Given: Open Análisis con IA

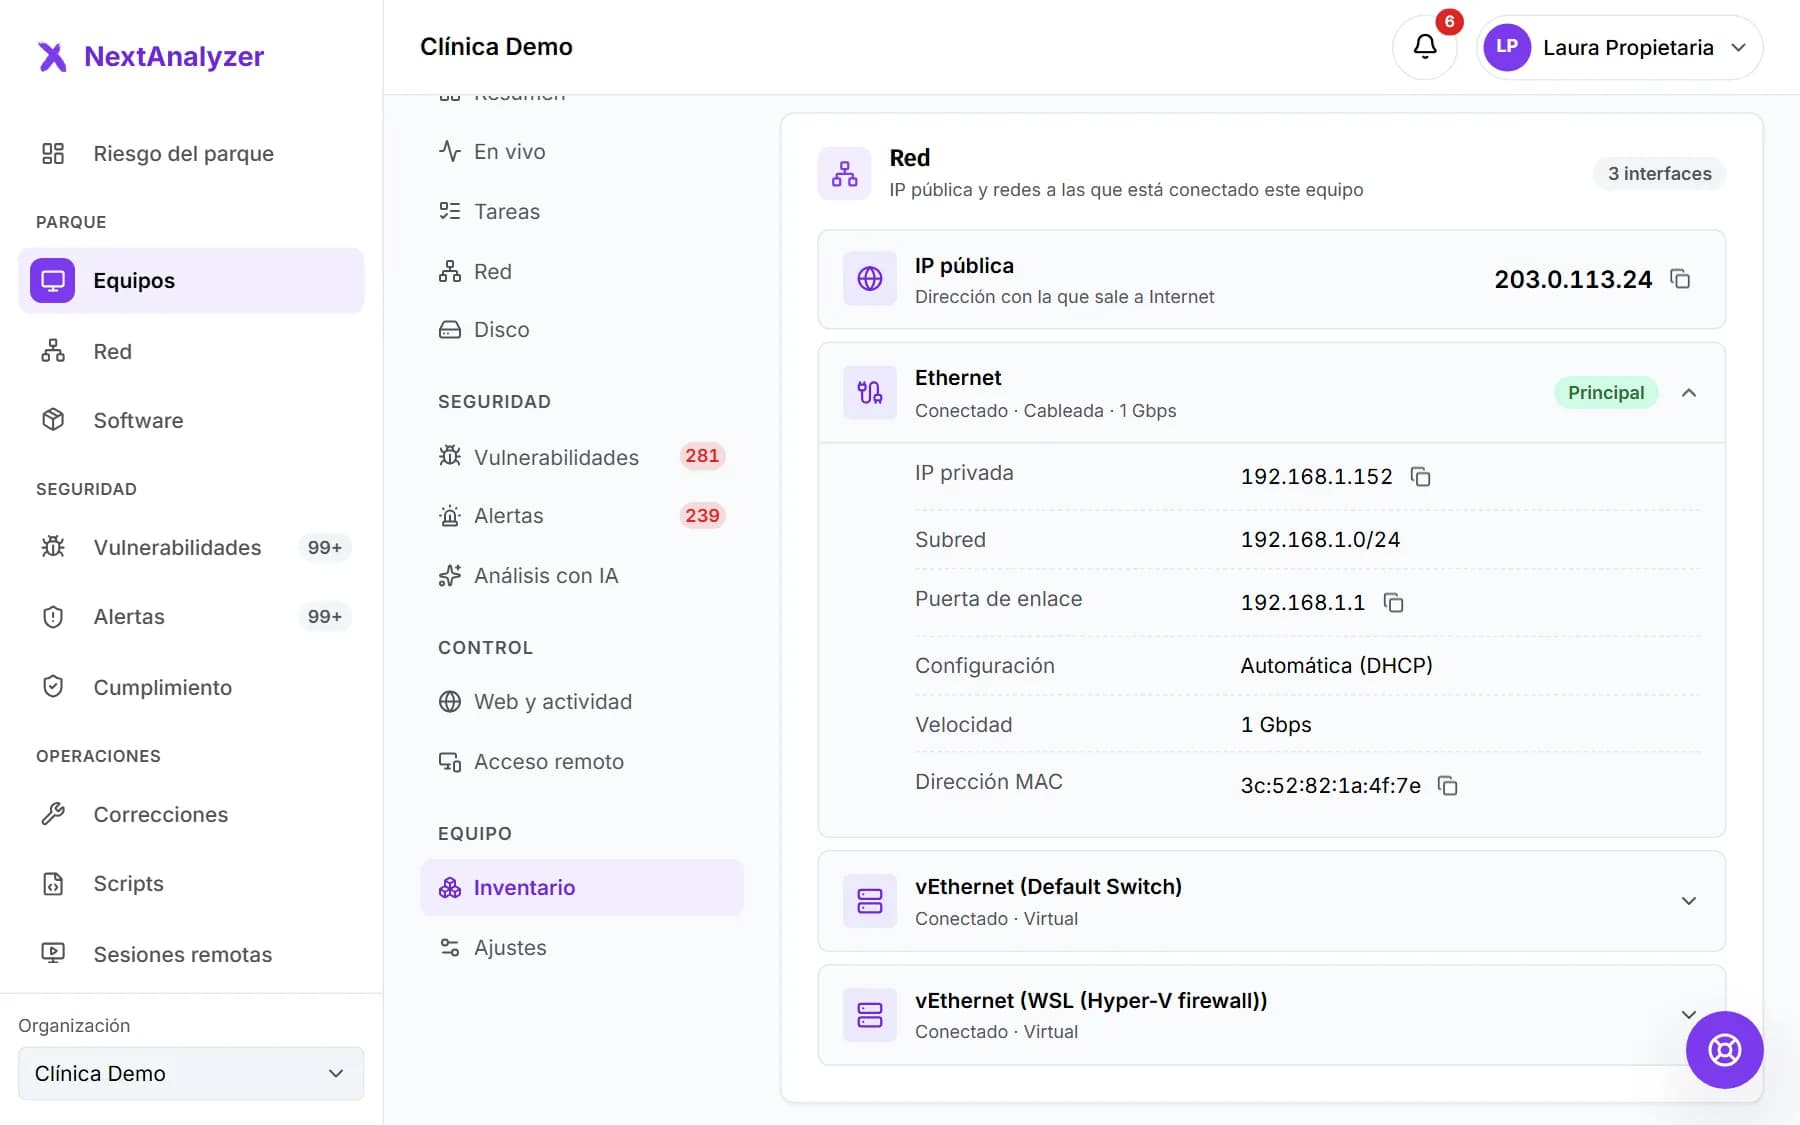Looking at the screenshot, I should coord(582,575).
